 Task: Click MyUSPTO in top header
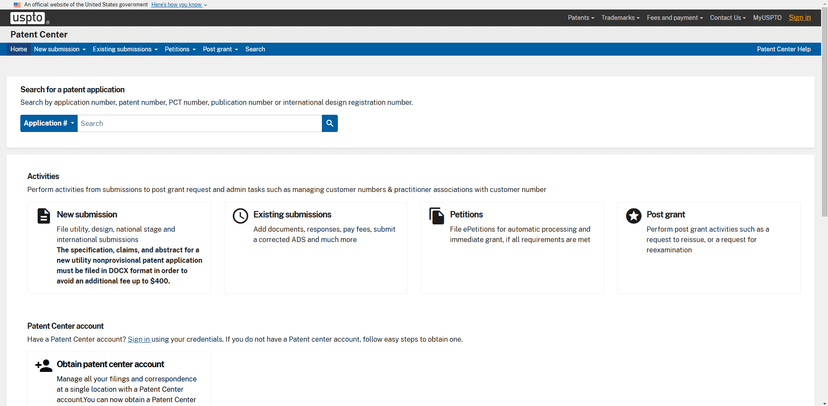[767, 18]
